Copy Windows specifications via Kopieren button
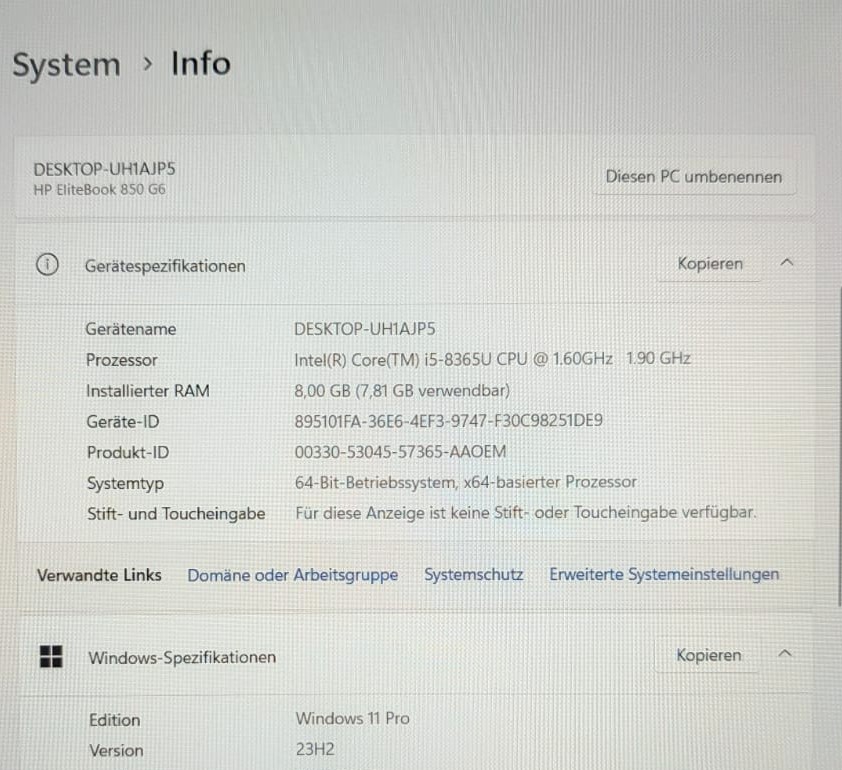Image resolution: width=842 pixels, height=770 pixels. point(708,655)
